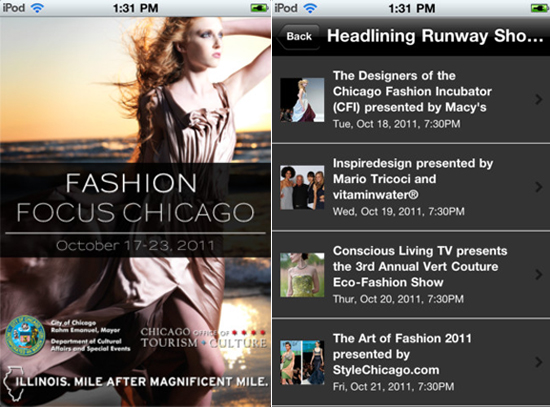Expand the Vert Couture row chevron arrow
This screenshot has height=407, width=550.
(x=539, y=275)
